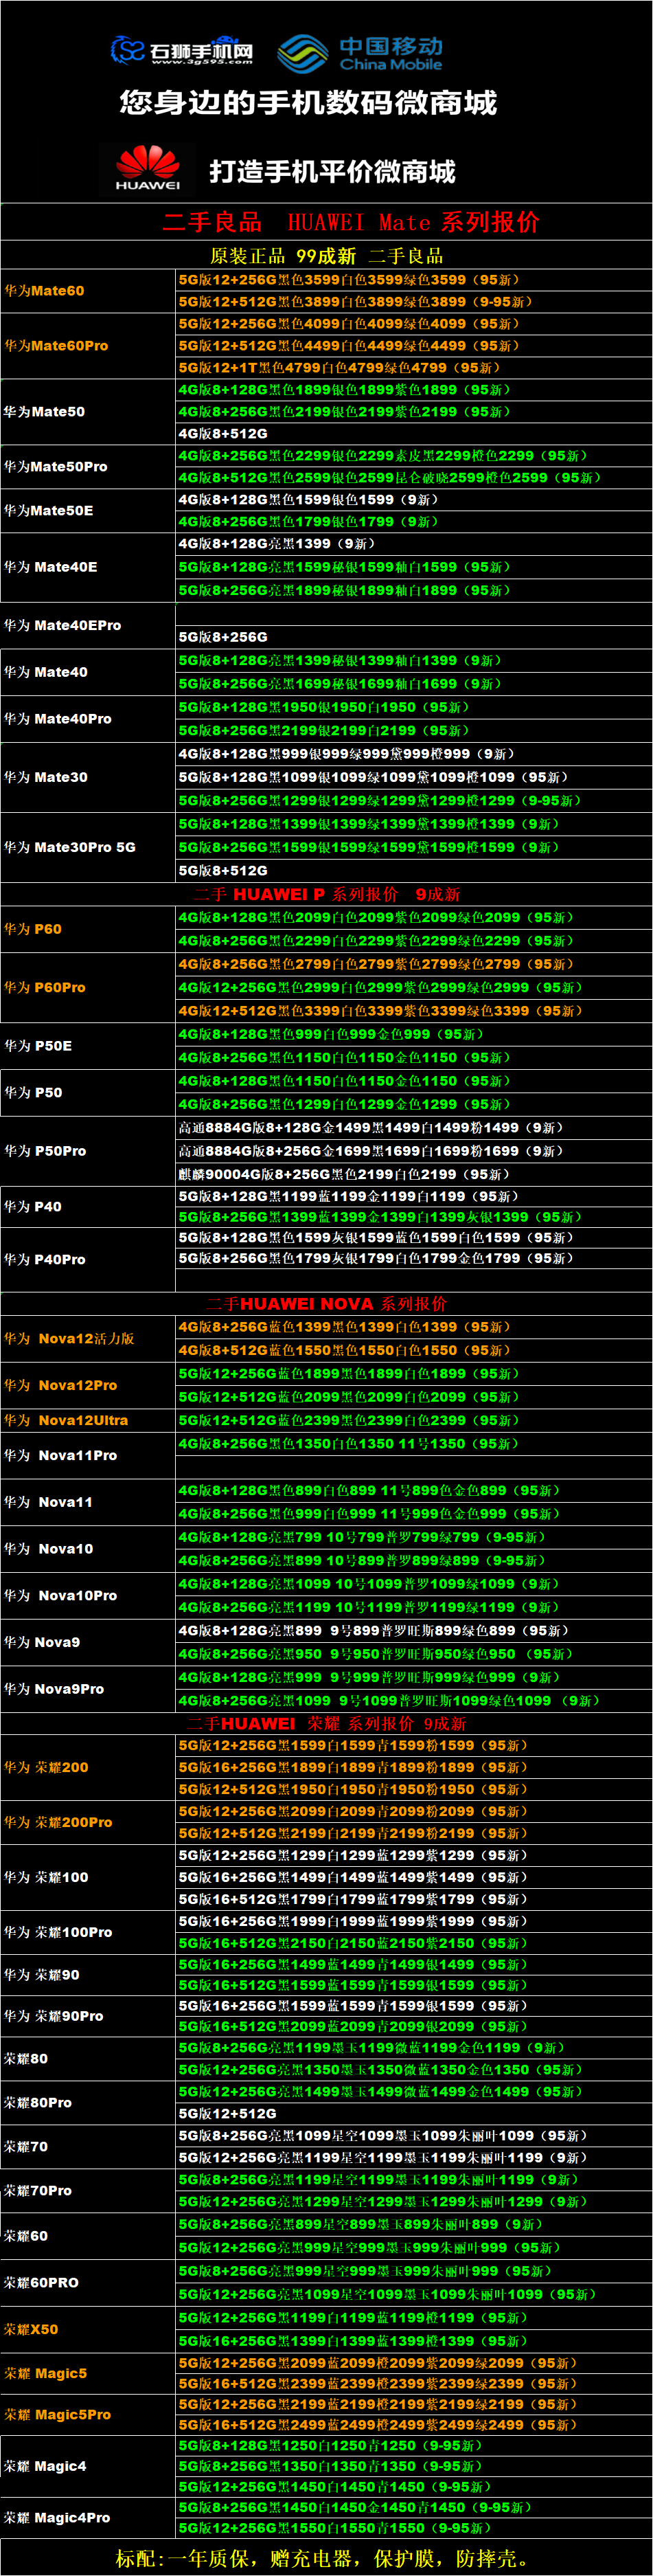Select the 华为 Nova12Ultra label
653x2576 pixels.
[x=66, y=1421]
